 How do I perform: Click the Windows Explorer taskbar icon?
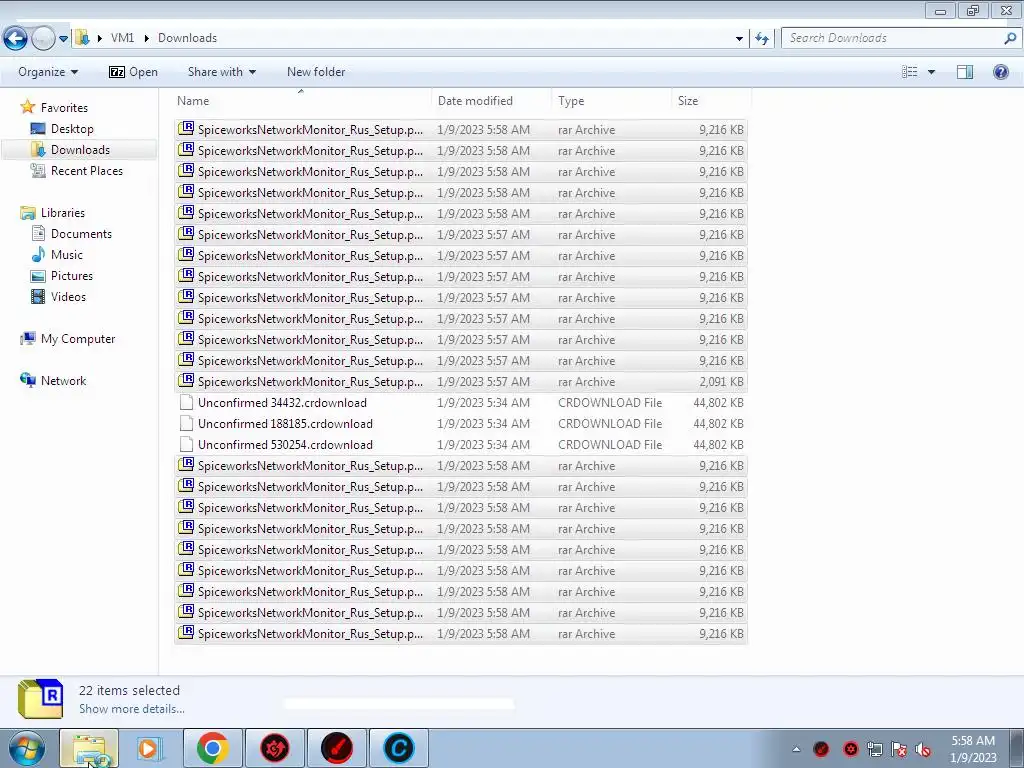click(89, 748)
